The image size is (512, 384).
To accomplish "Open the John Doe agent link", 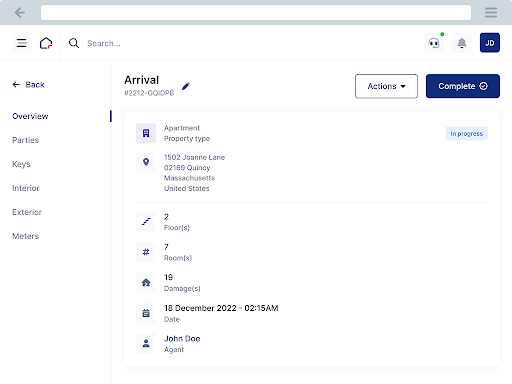I will (182, 339).
